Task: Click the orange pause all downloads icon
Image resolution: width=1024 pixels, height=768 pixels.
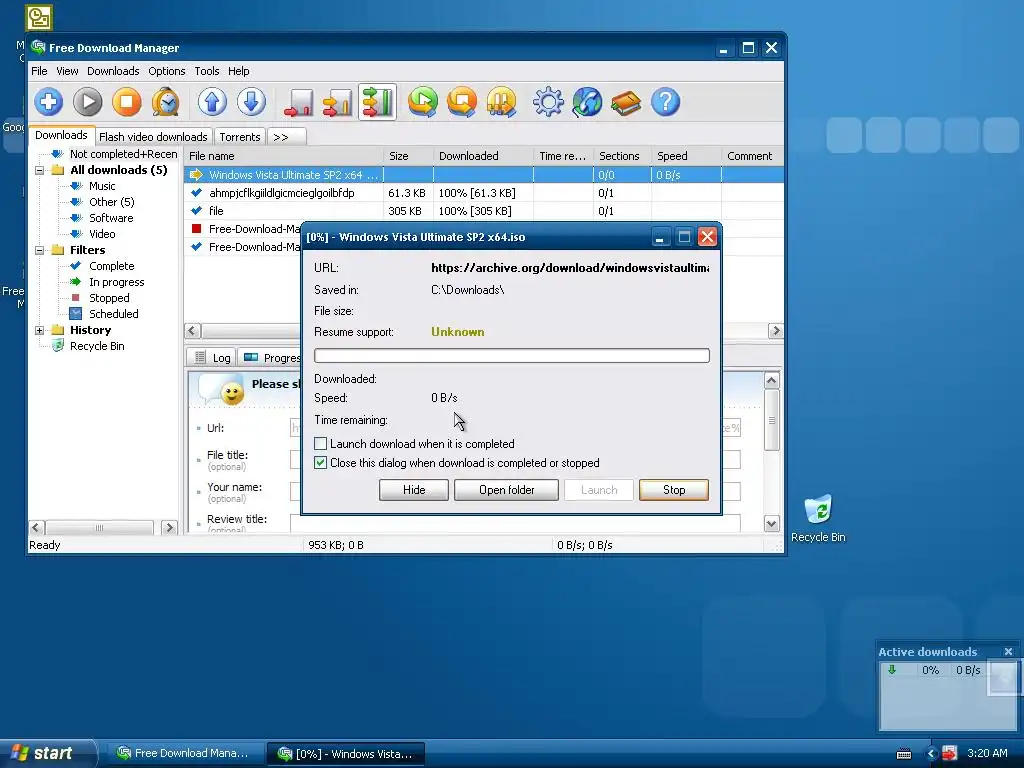Action: point(502,103)
